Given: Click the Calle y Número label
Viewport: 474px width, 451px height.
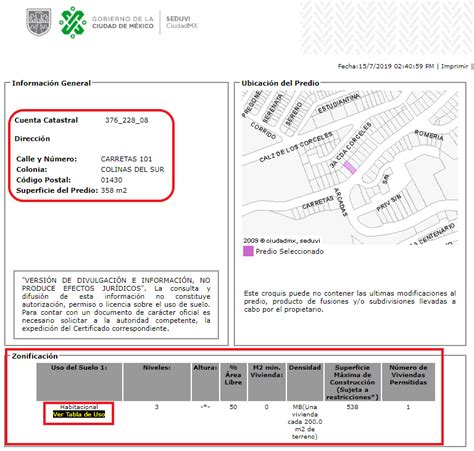Looking at the screenshot, I should (47, 159).
